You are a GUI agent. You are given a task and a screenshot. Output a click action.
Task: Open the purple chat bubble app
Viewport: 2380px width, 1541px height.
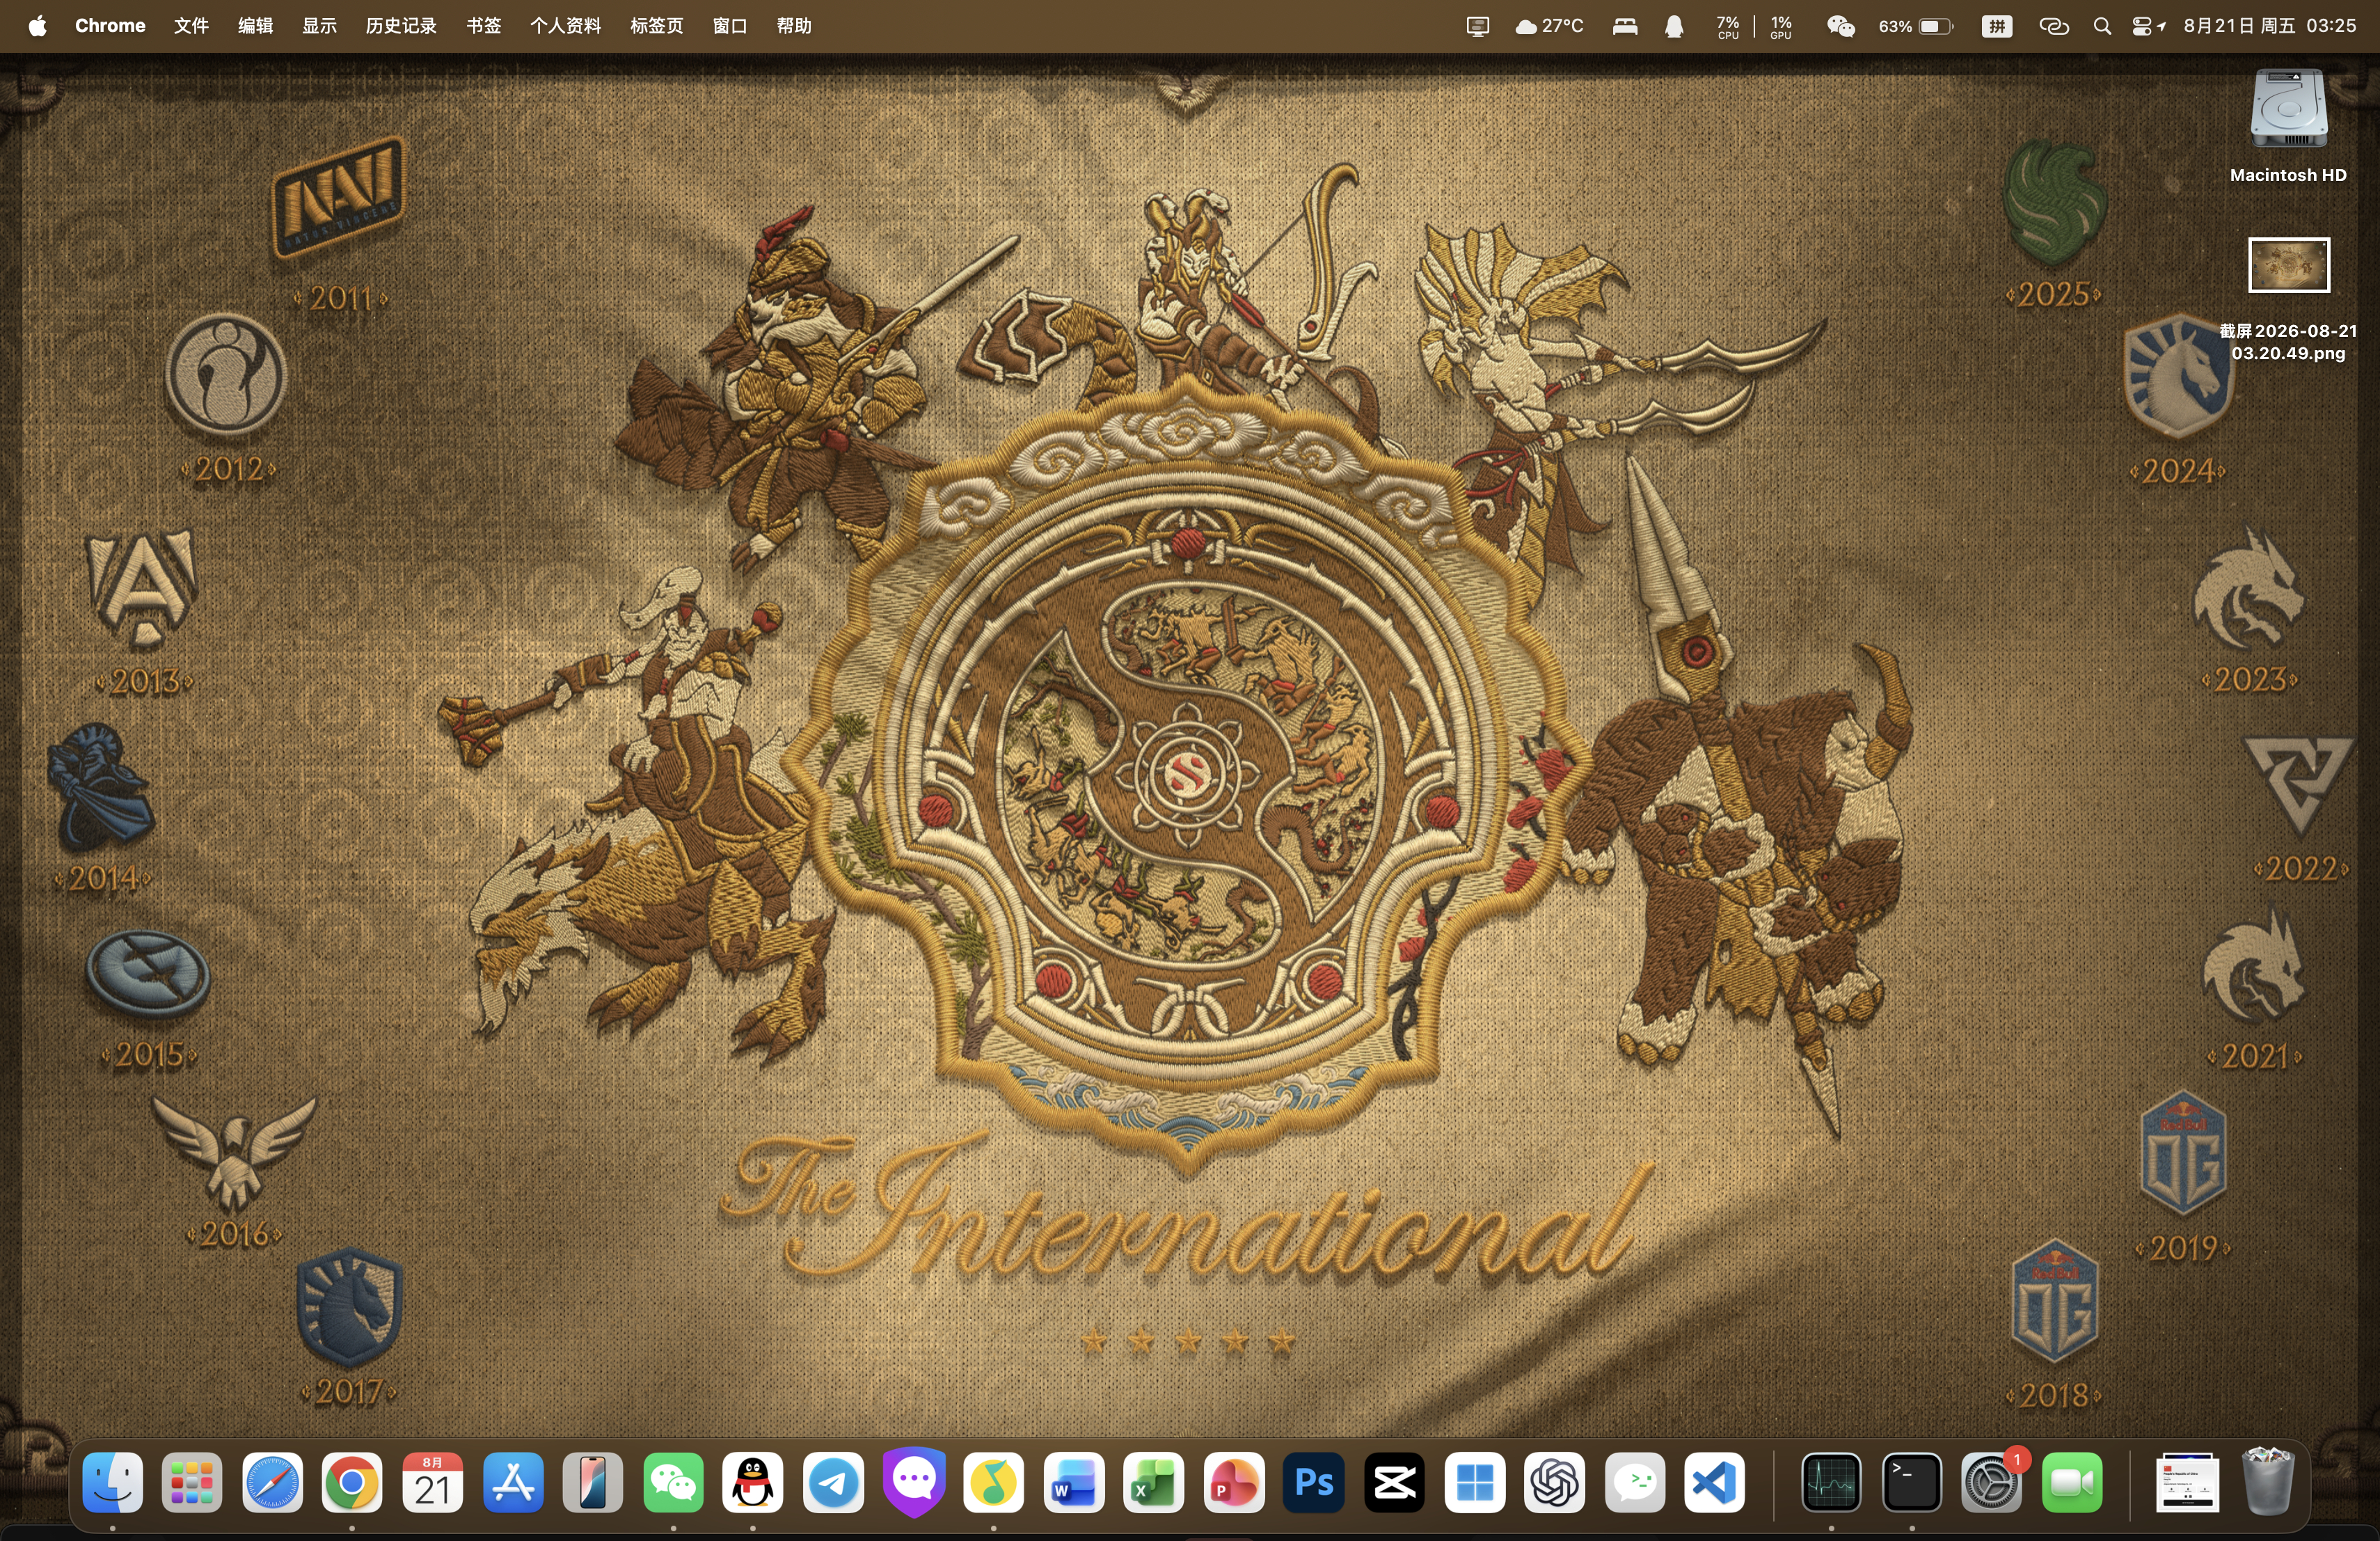click(x=914, y=1482)
